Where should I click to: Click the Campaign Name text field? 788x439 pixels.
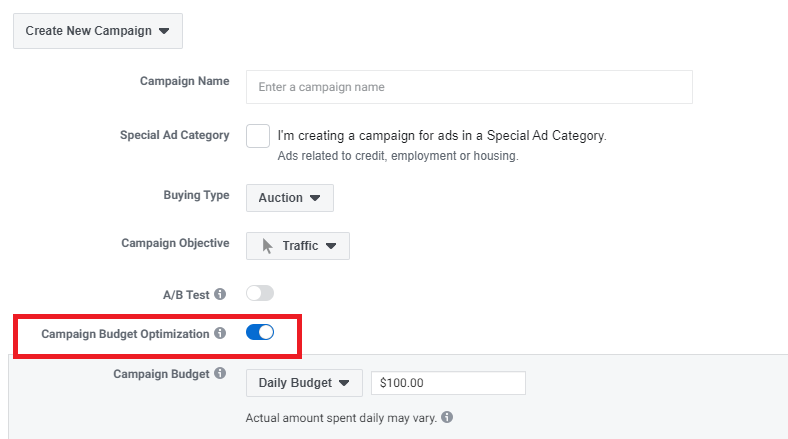469,87
